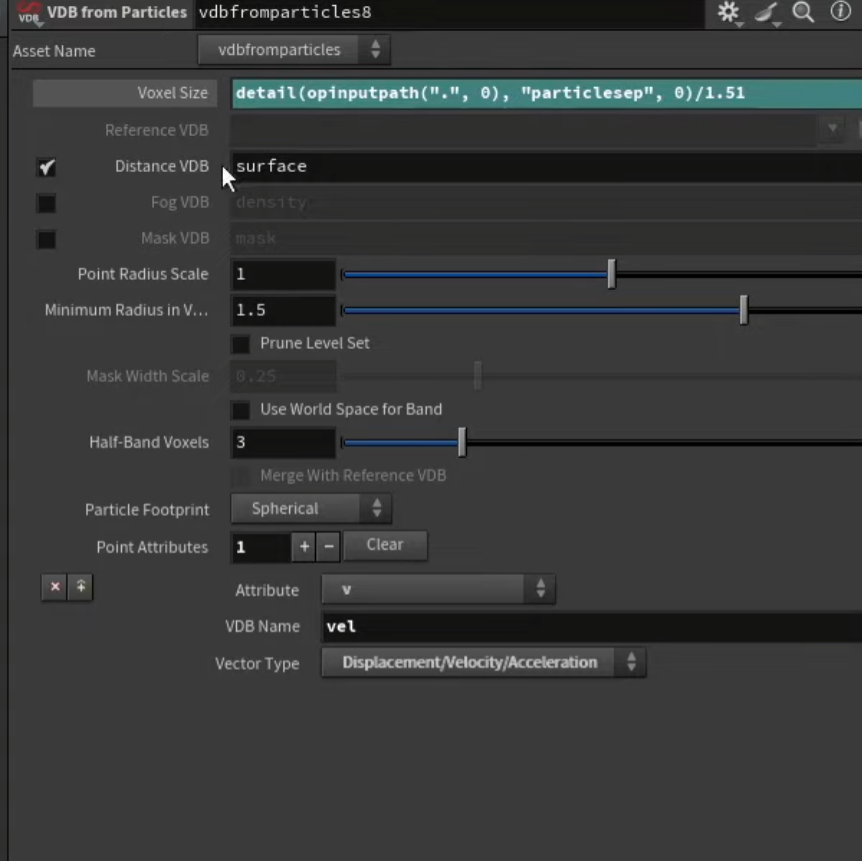The width and height of the screenshot is (862, 861).
Task: Adjust the Half-Band Voxels slider handle
Action: 462,442
